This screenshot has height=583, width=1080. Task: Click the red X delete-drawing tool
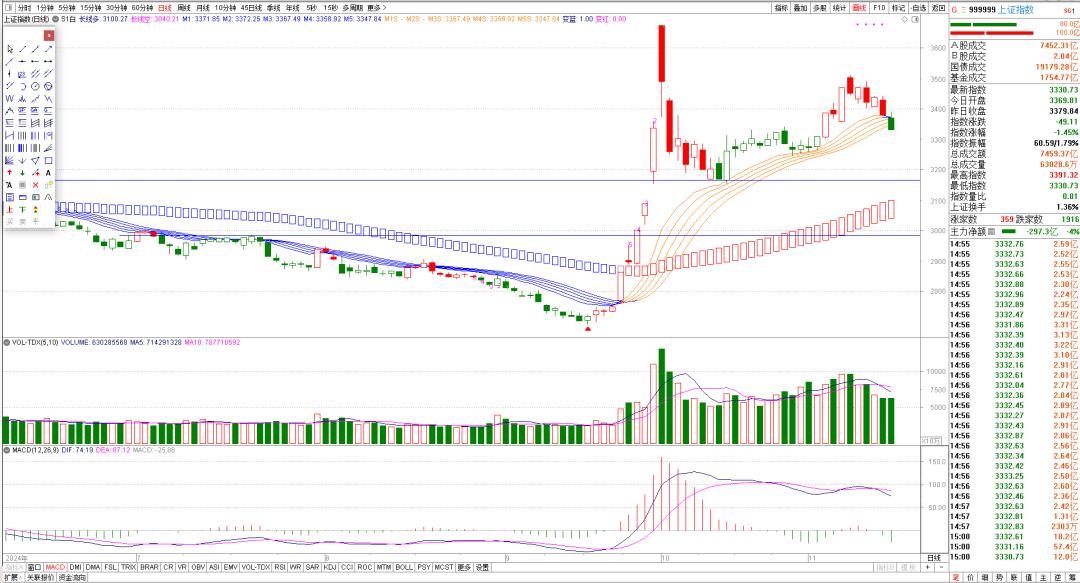tap(35, 185)
